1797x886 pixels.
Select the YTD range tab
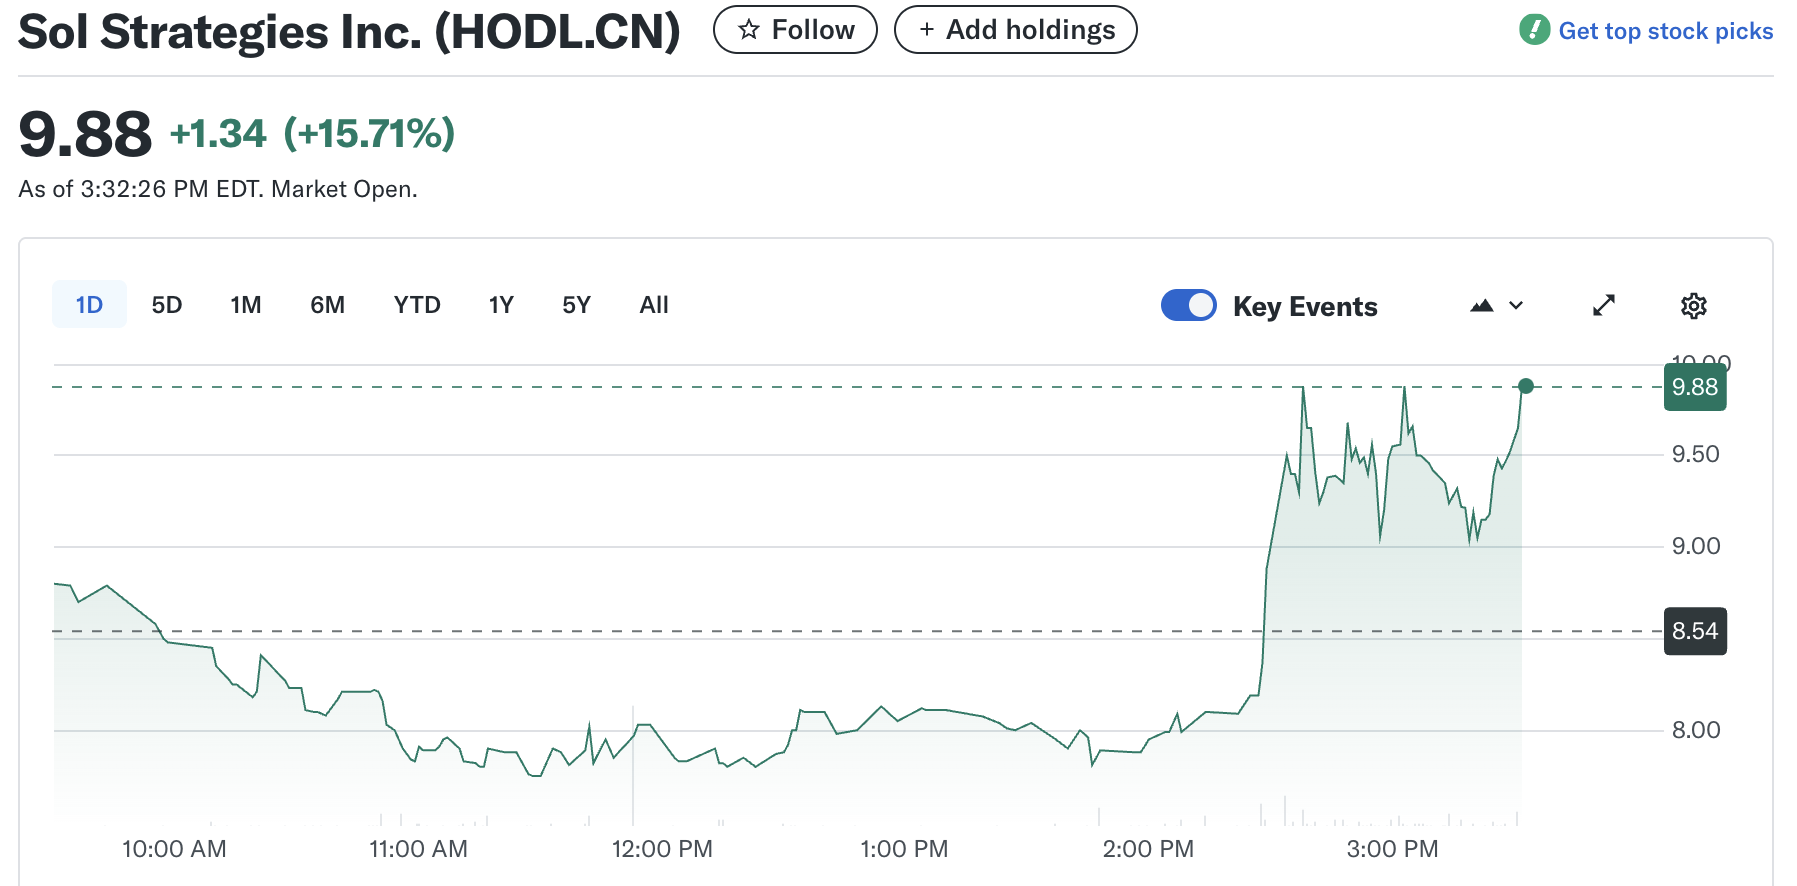click(416, 305)
